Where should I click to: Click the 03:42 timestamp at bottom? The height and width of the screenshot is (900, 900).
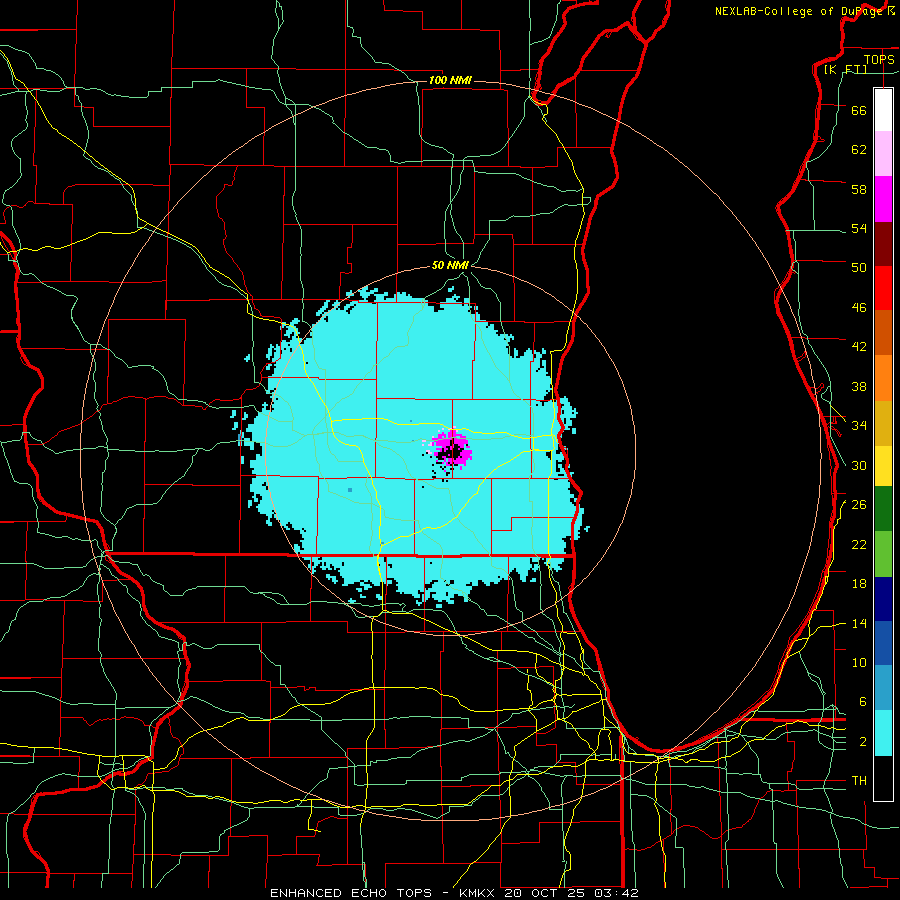point(617,893)
